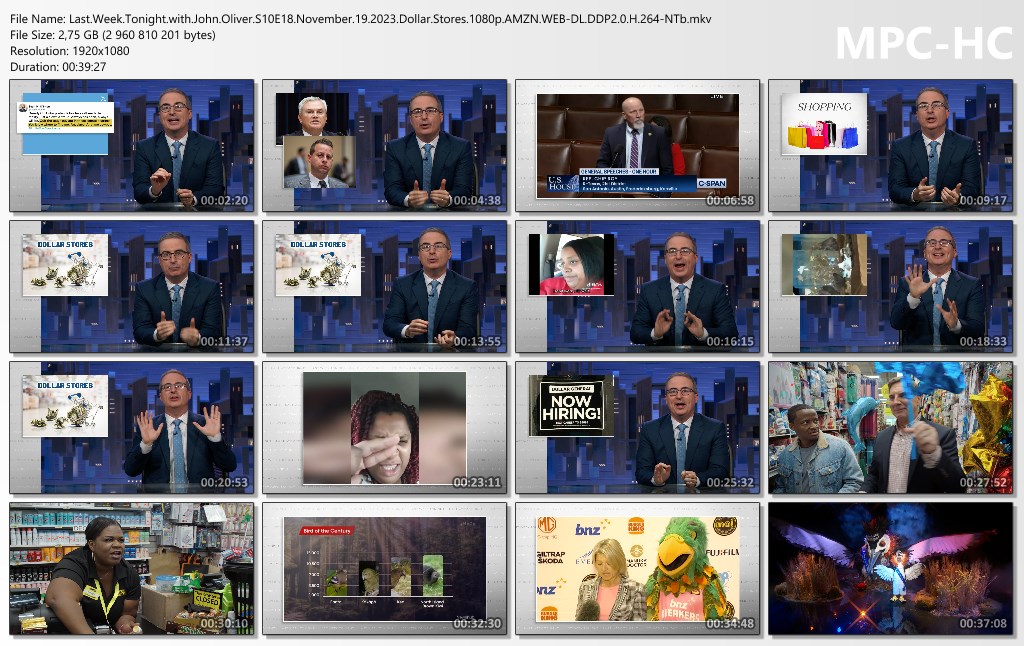Click the green parrot mascot thumbnail
This screenshot has width=1024, height=646.
tap(637, 568)
